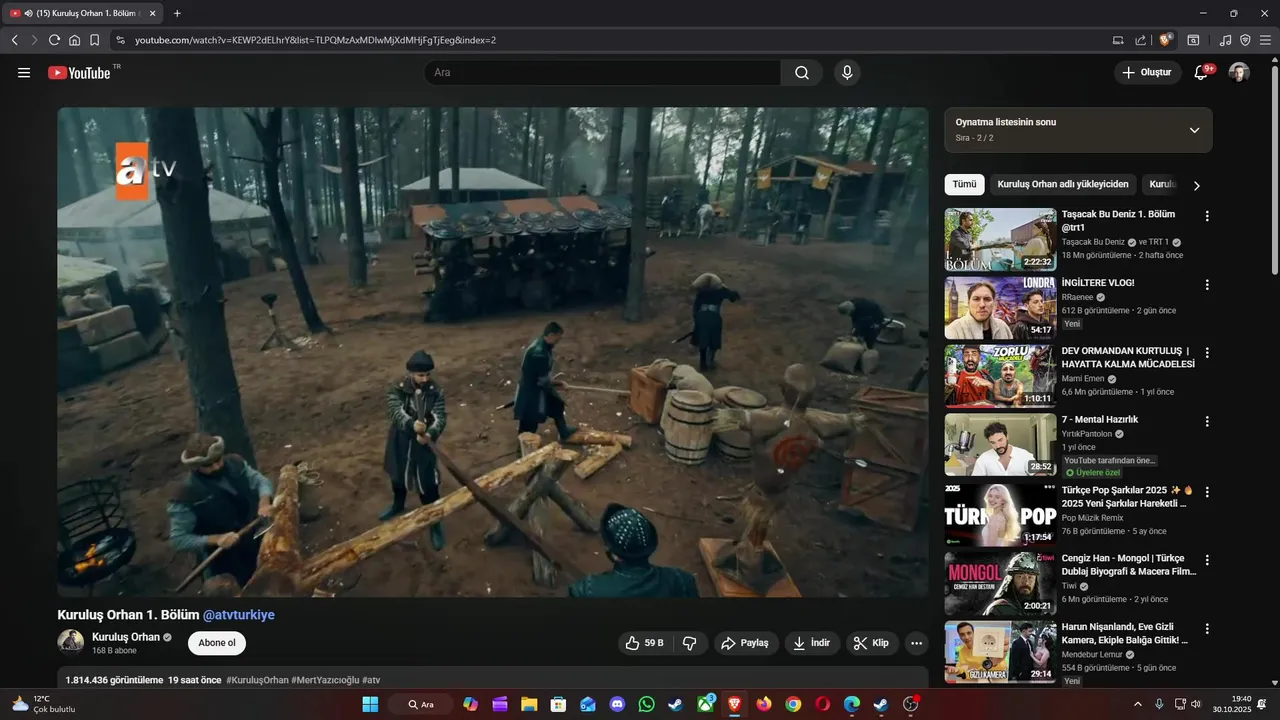Open a new browser tab
This screenshot has width=1280, height=720.
[177, 13]
